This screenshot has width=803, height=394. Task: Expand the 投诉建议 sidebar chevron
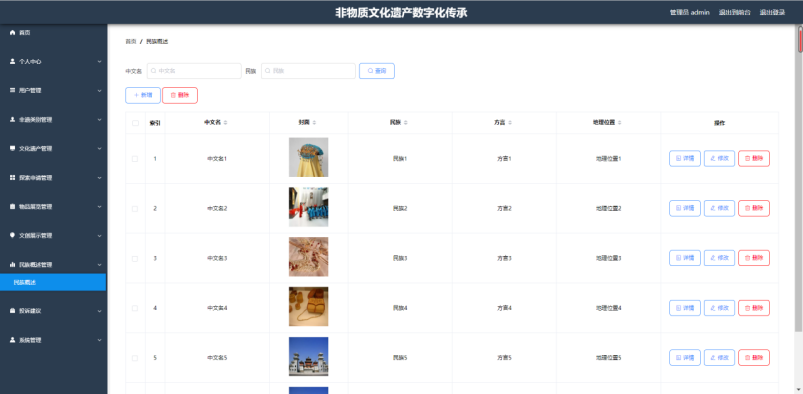[99, 311]
